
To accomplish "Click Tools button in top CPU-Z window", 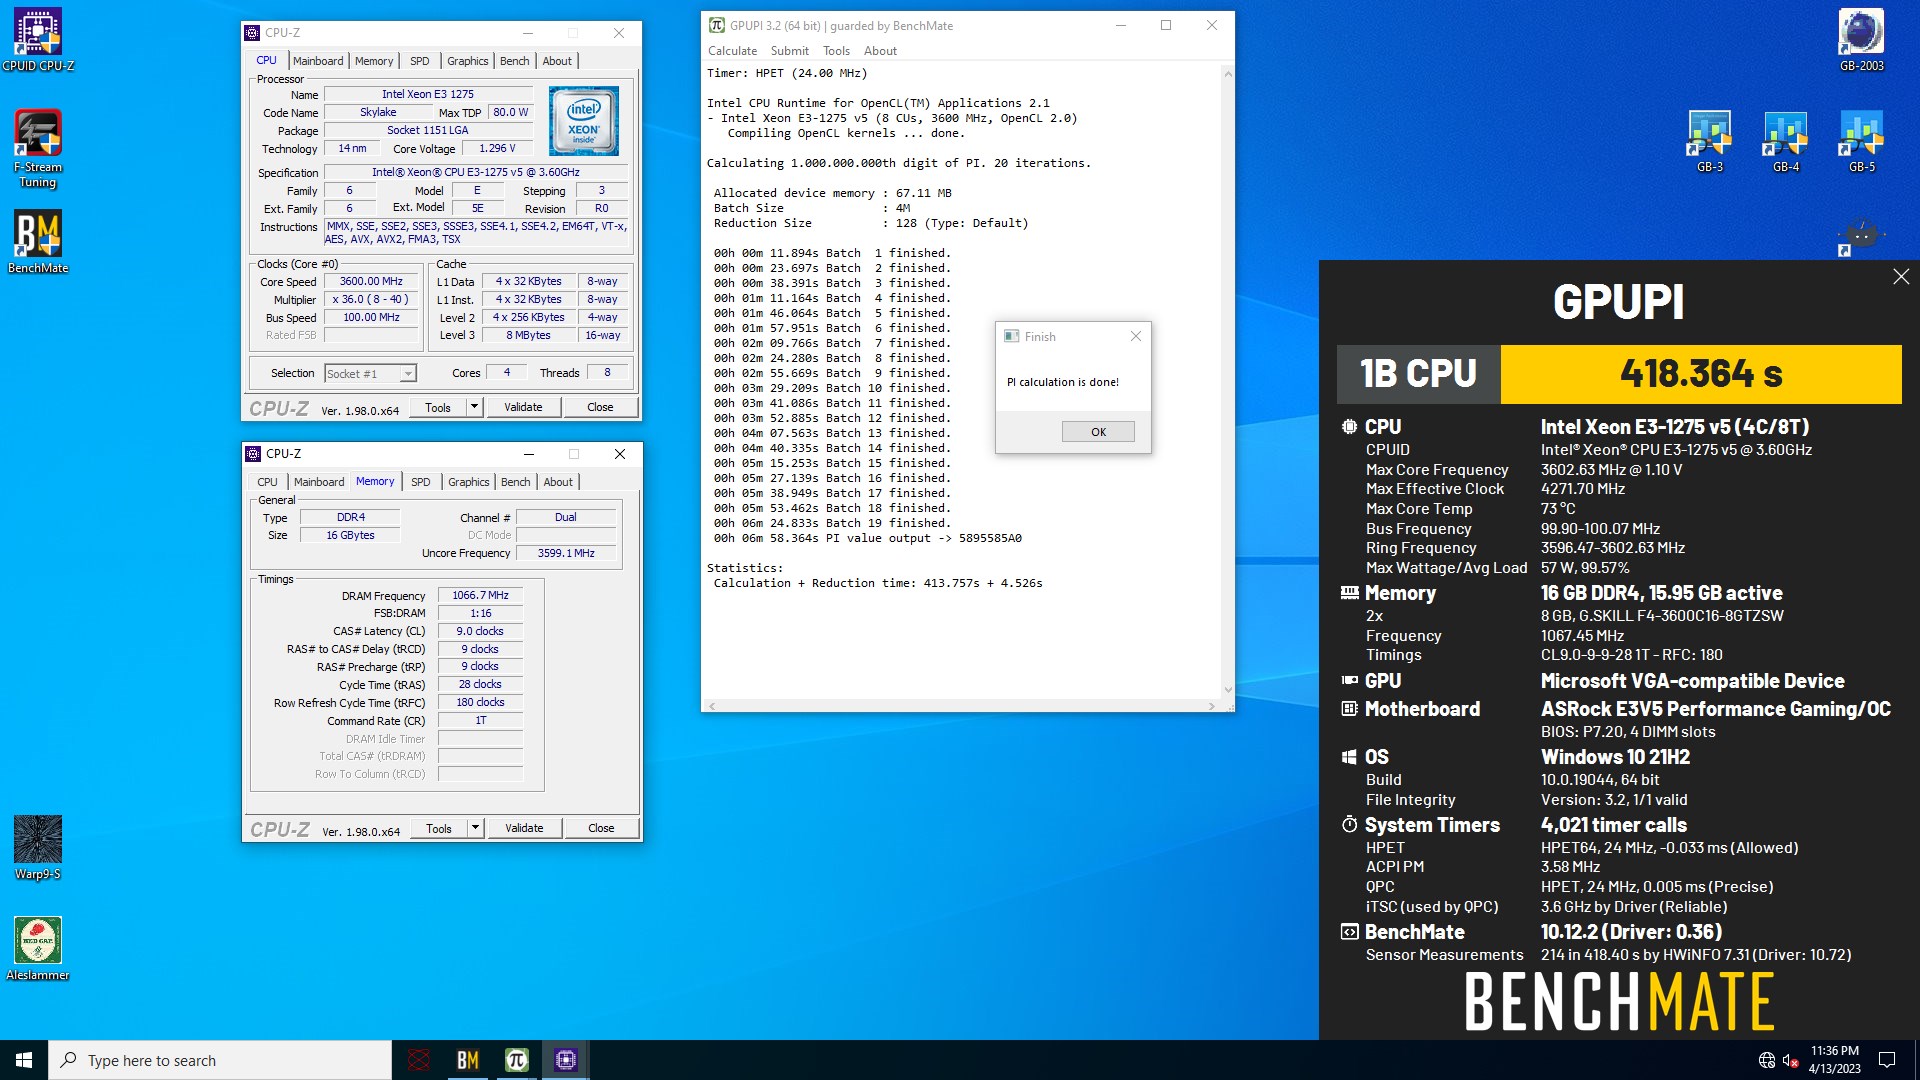I will [x=438, y=407].
